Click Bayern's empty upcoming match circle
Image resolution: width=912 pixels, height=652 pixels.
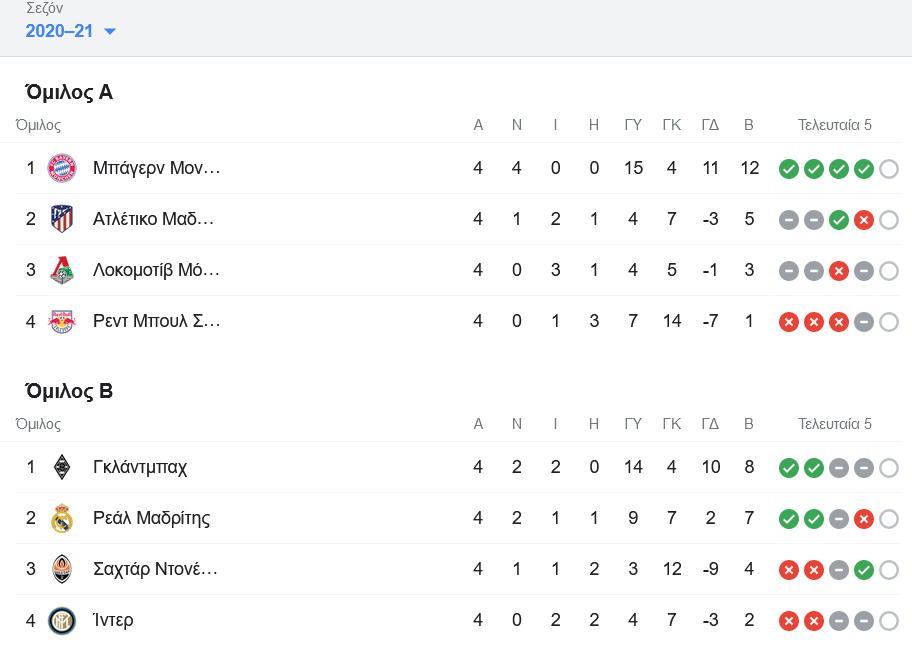tap(889, 169)
